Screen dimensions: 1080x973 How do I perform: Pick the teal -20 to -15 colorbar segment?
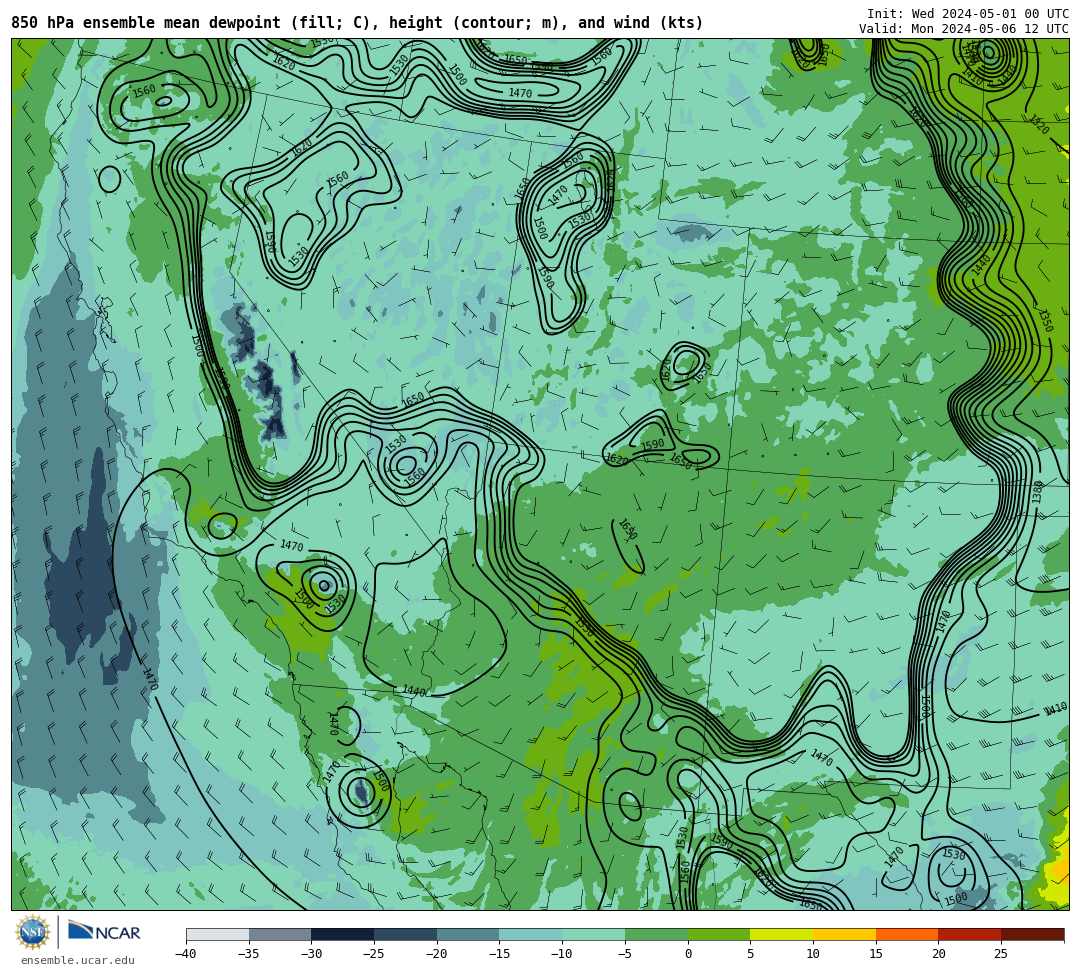point(468,934)
